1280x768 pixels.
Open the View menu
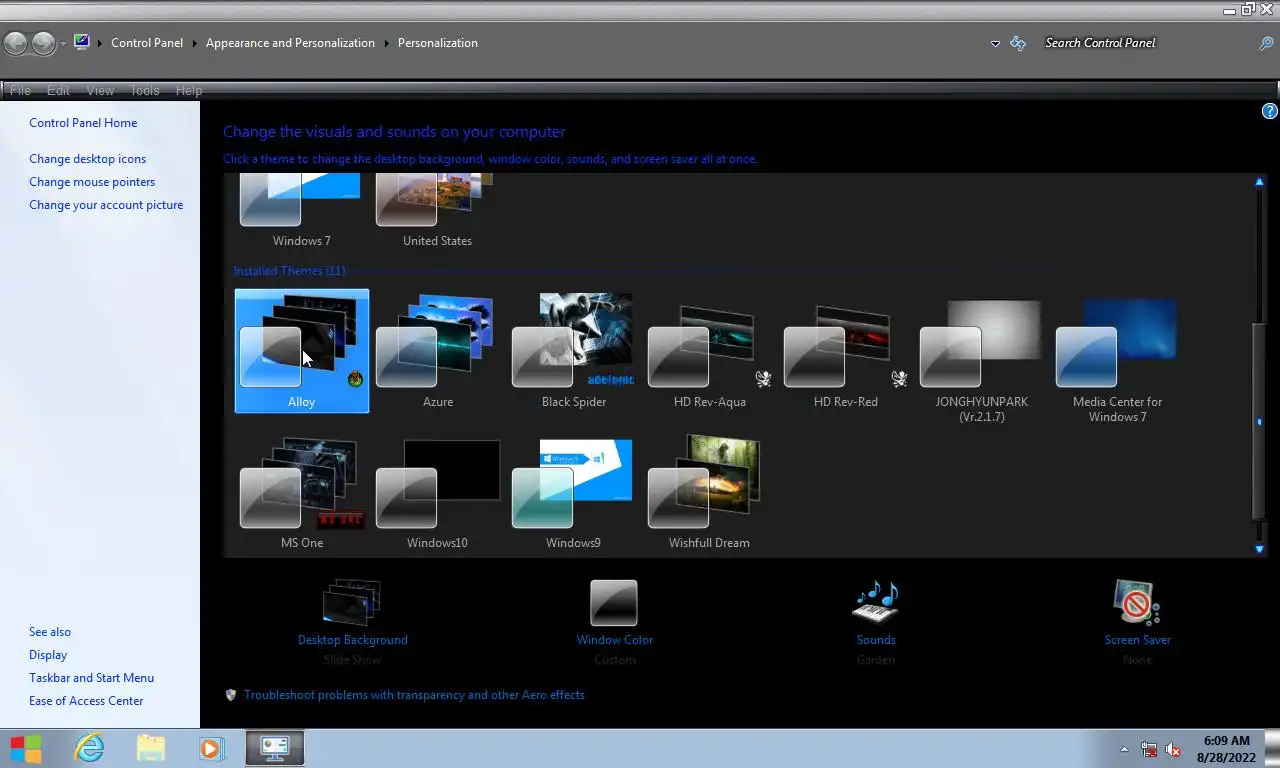pos(100,90)
